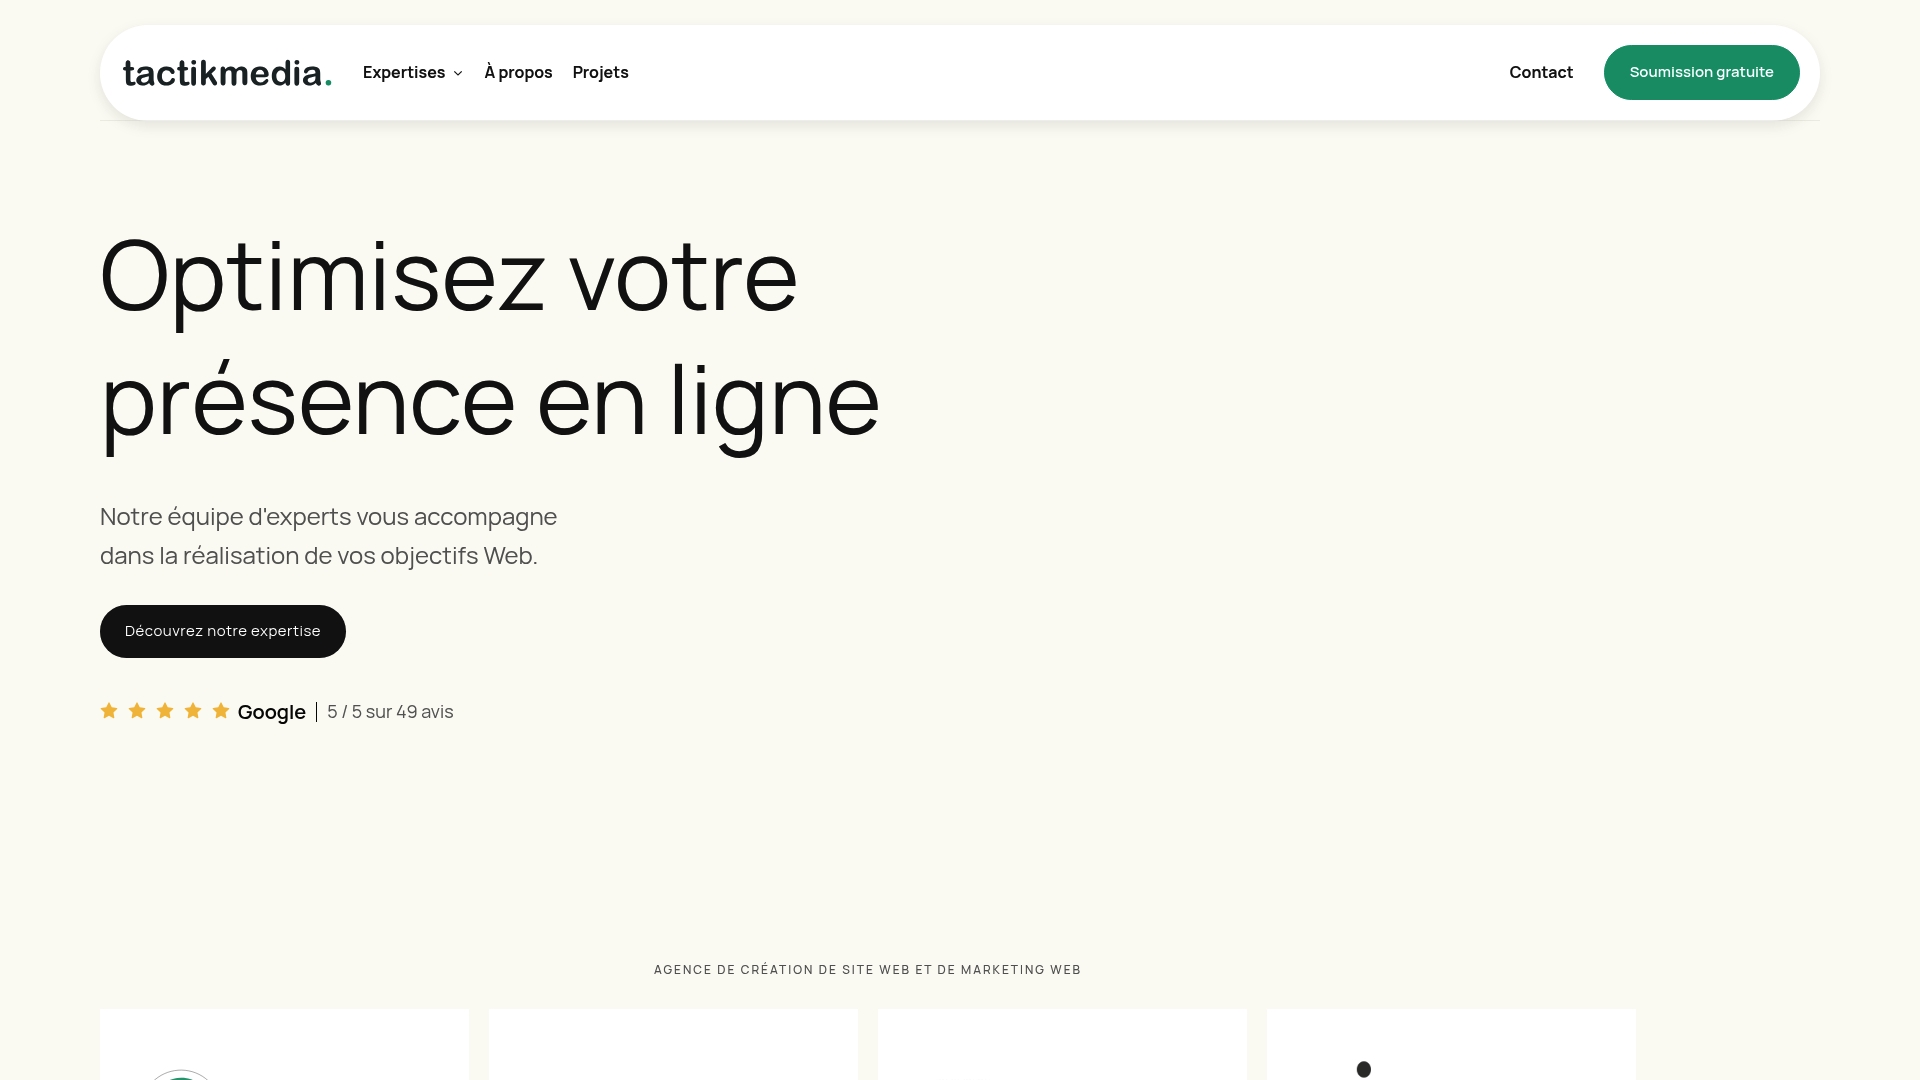Click the Google review label

(x=271, y=712)
